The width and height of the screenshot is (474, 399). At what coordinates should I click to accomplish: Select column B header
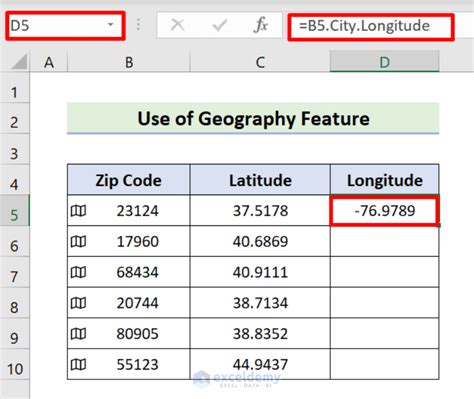tap(129, 62)
